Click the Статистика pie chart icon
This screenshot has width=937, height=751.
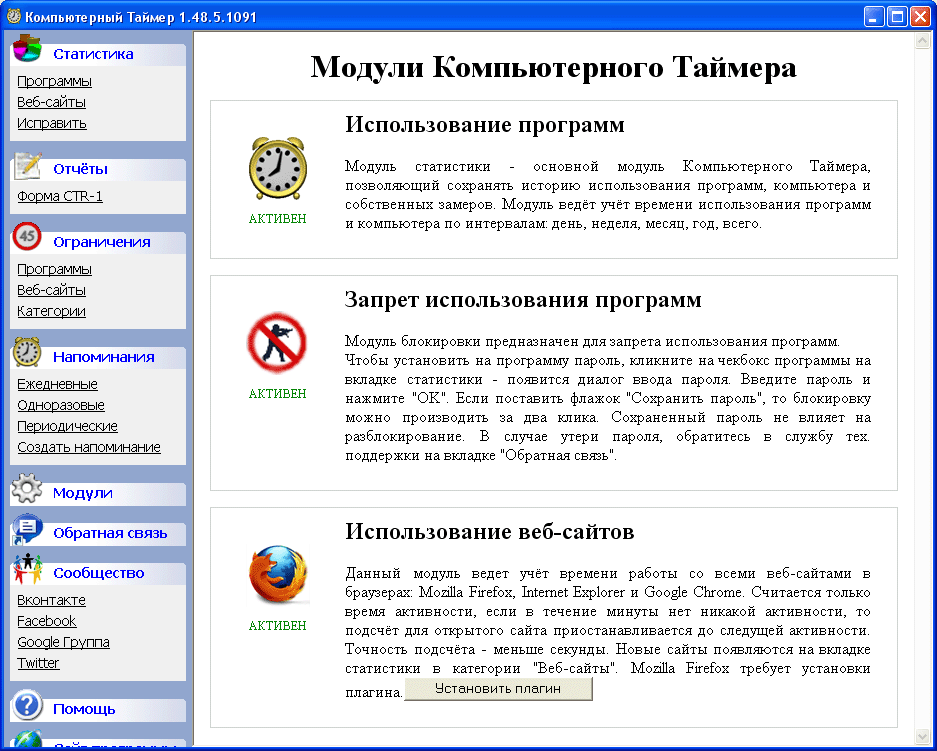(x=28, y=49)
